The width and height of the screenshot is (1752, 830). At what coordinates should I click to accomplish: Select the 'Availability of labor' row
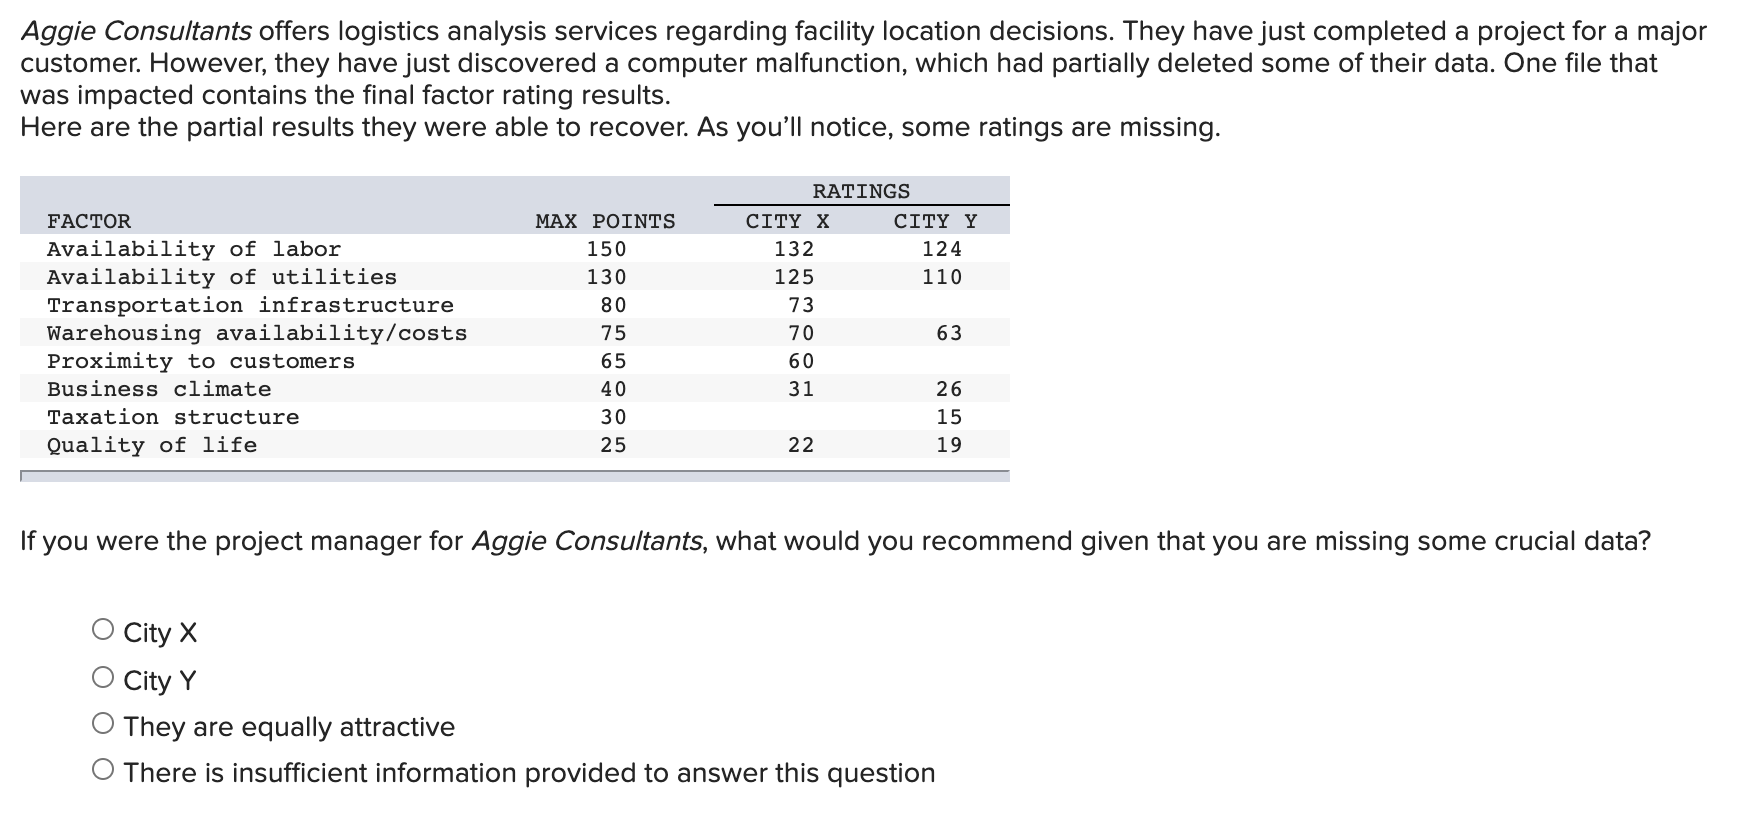(195, 249)
